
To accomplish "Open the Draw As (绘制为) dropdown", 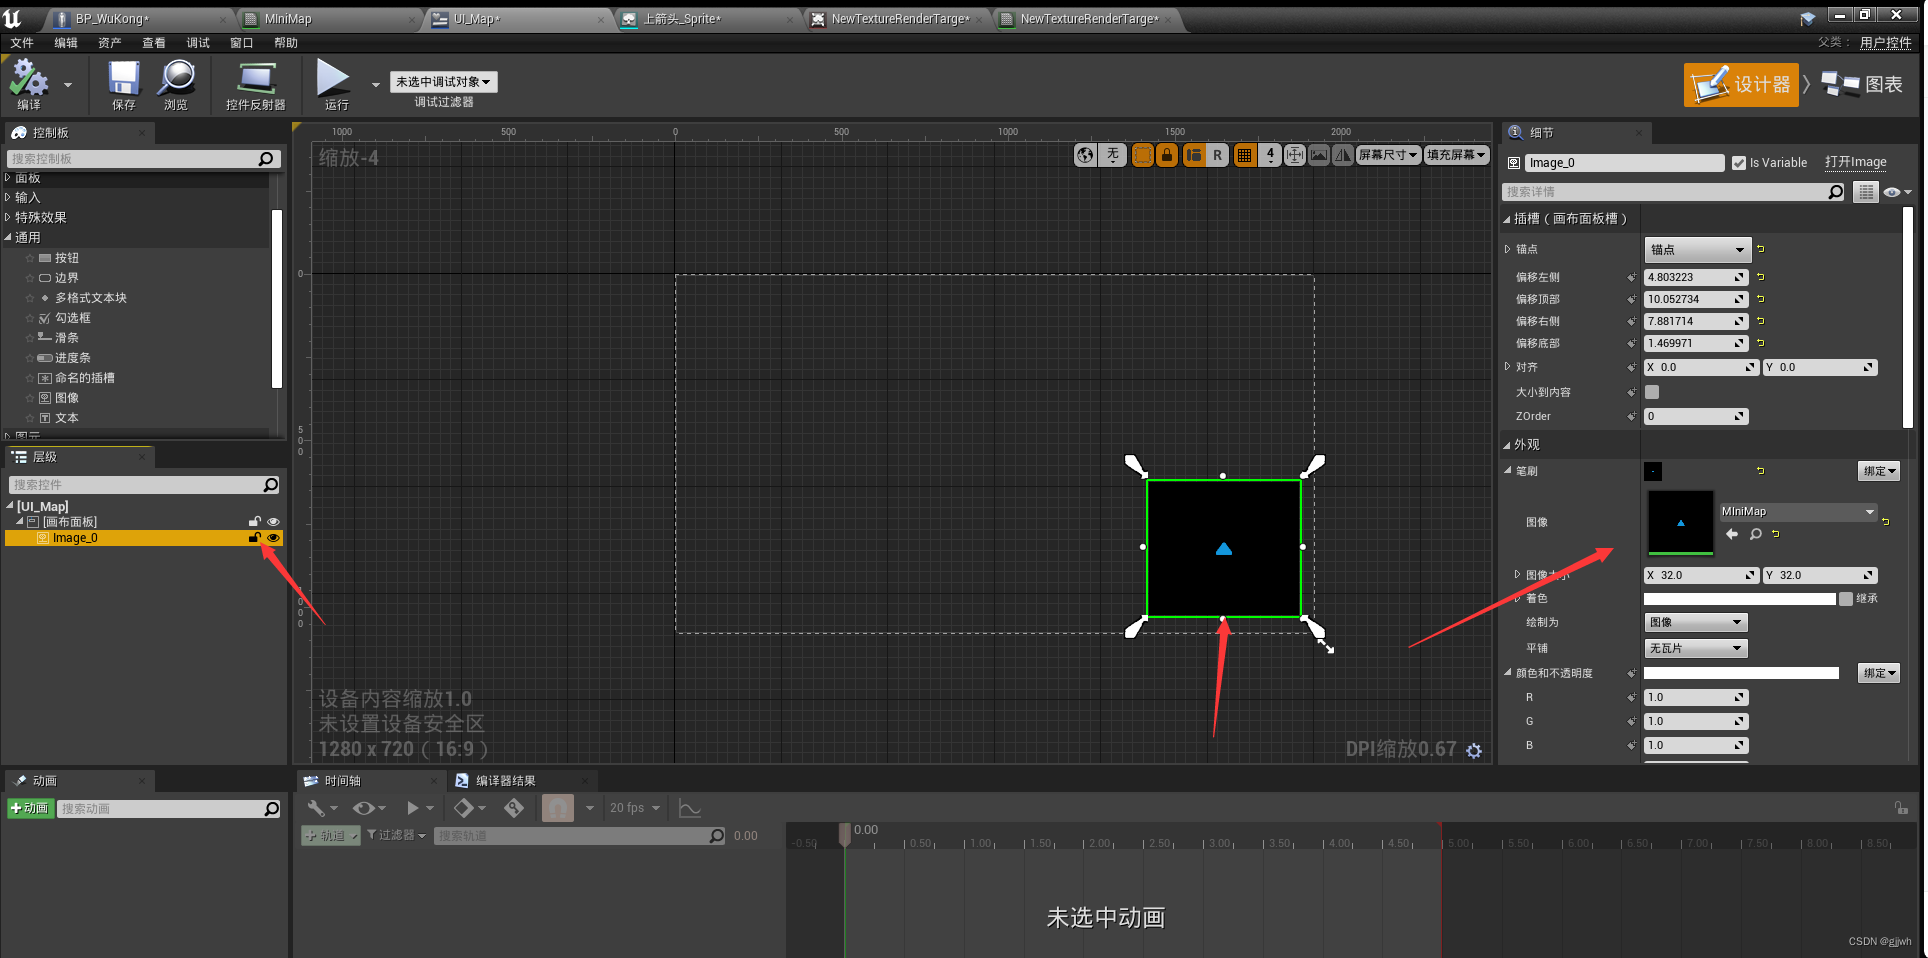I will 1696,623.
